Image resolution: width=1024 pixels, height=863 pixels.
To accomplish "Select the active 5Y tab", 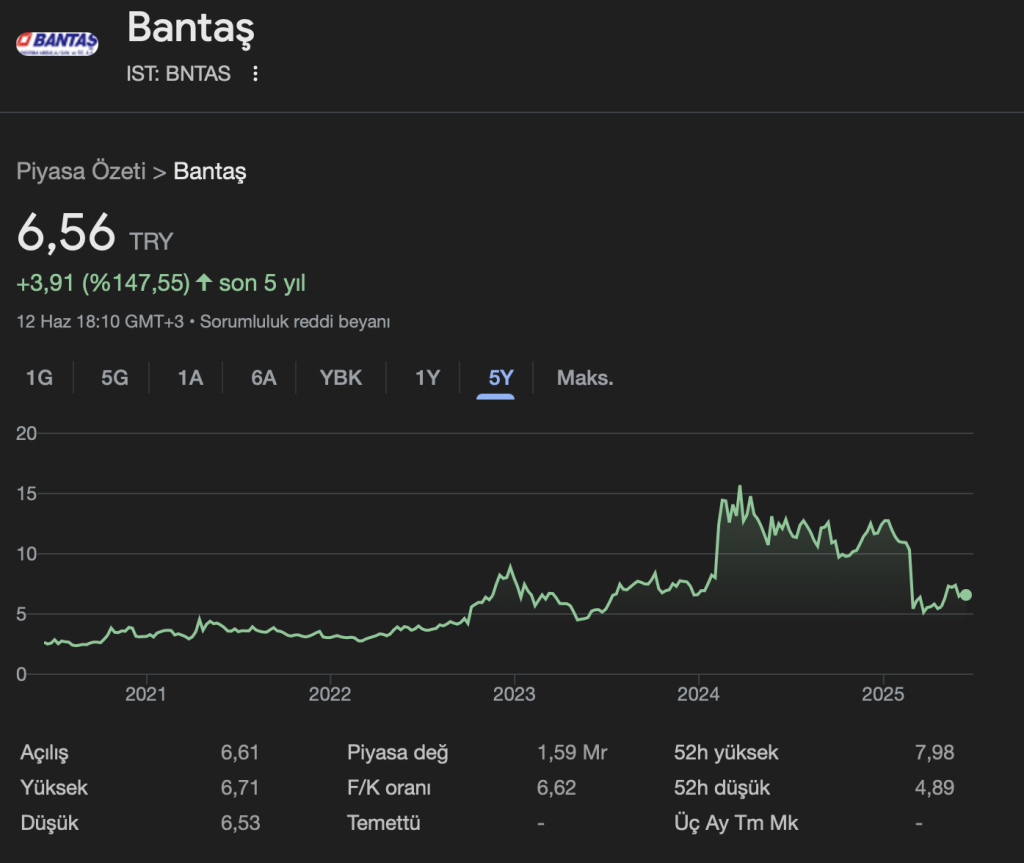I will coord(500,378).
